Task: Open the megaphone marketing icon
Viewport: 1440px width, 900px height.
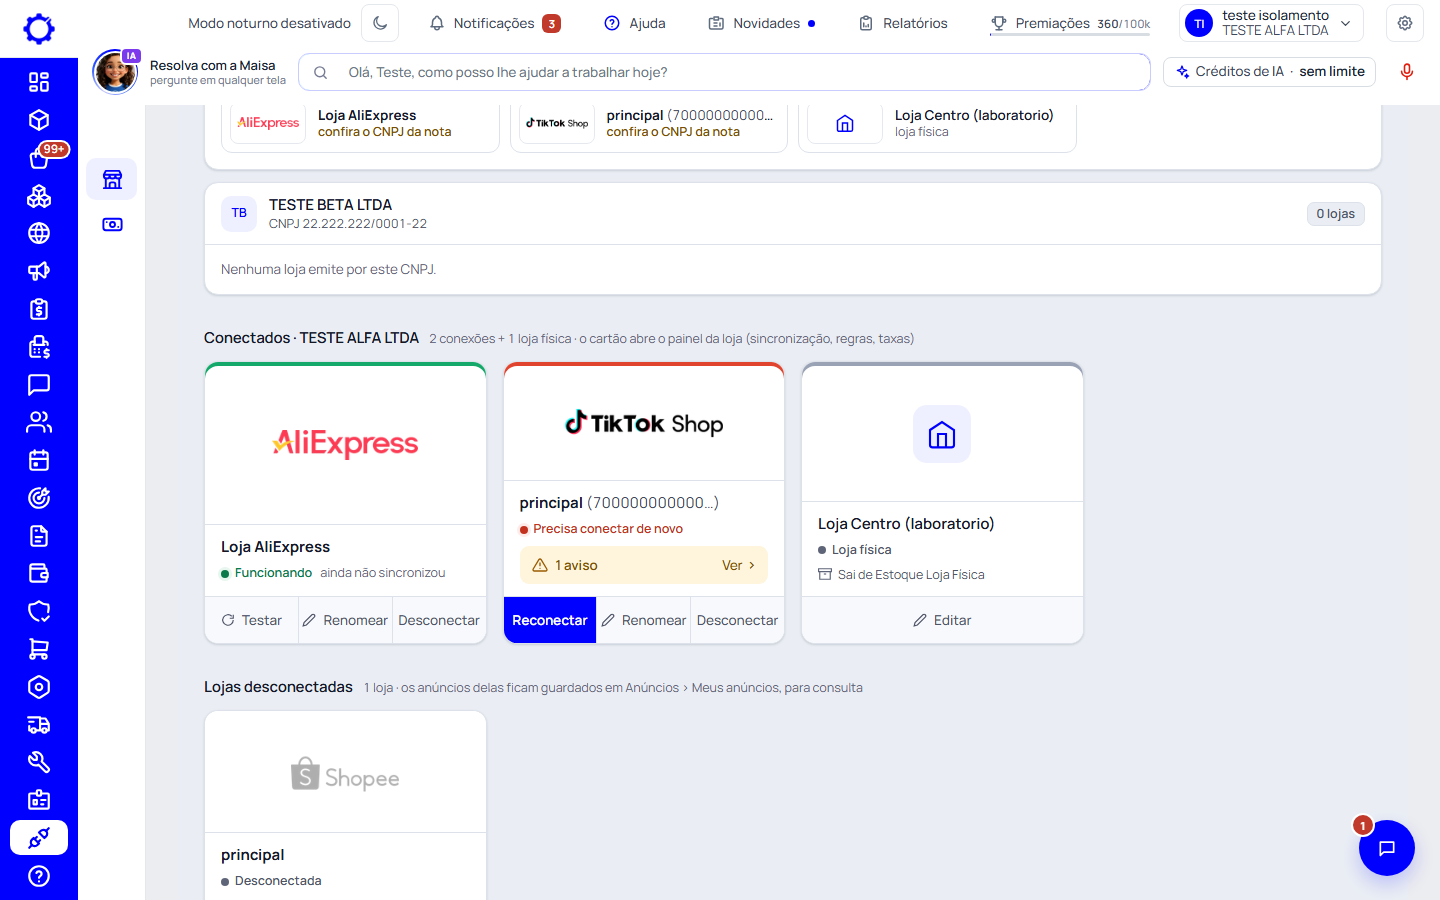Action: tap(39, 271)
